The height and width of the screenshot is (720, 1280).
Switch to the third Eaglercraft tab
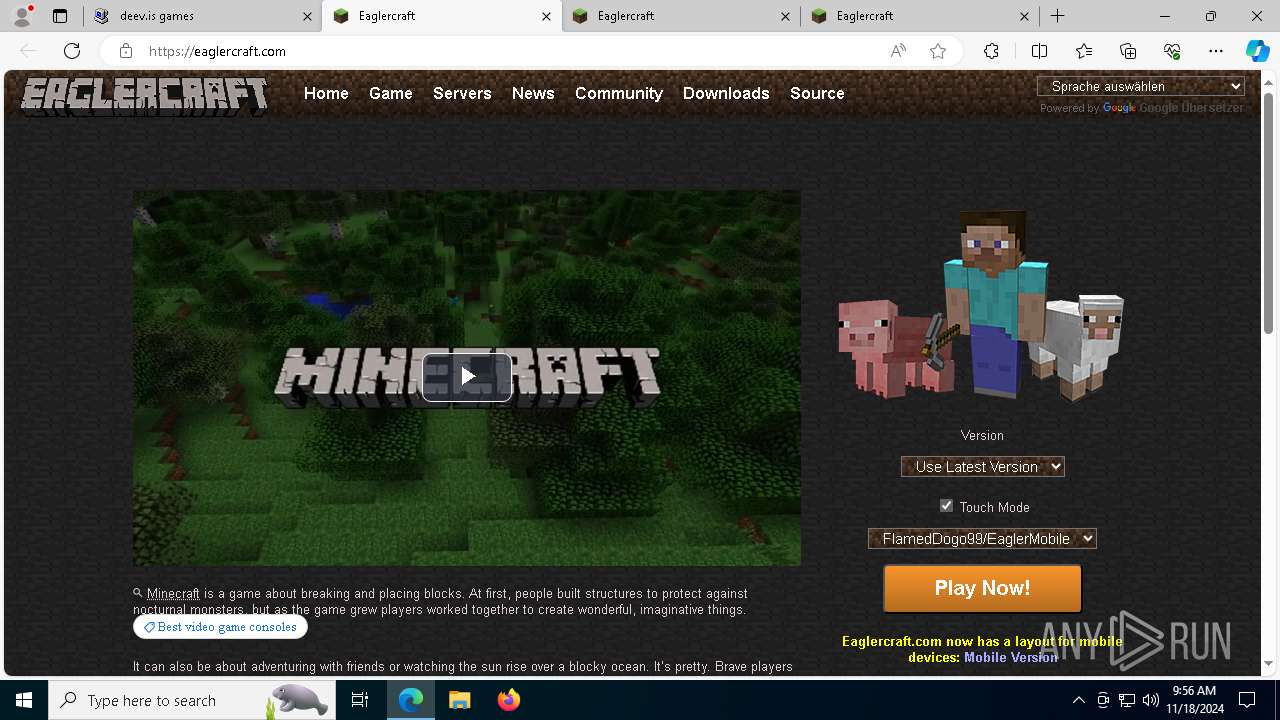tap(681, 16)
